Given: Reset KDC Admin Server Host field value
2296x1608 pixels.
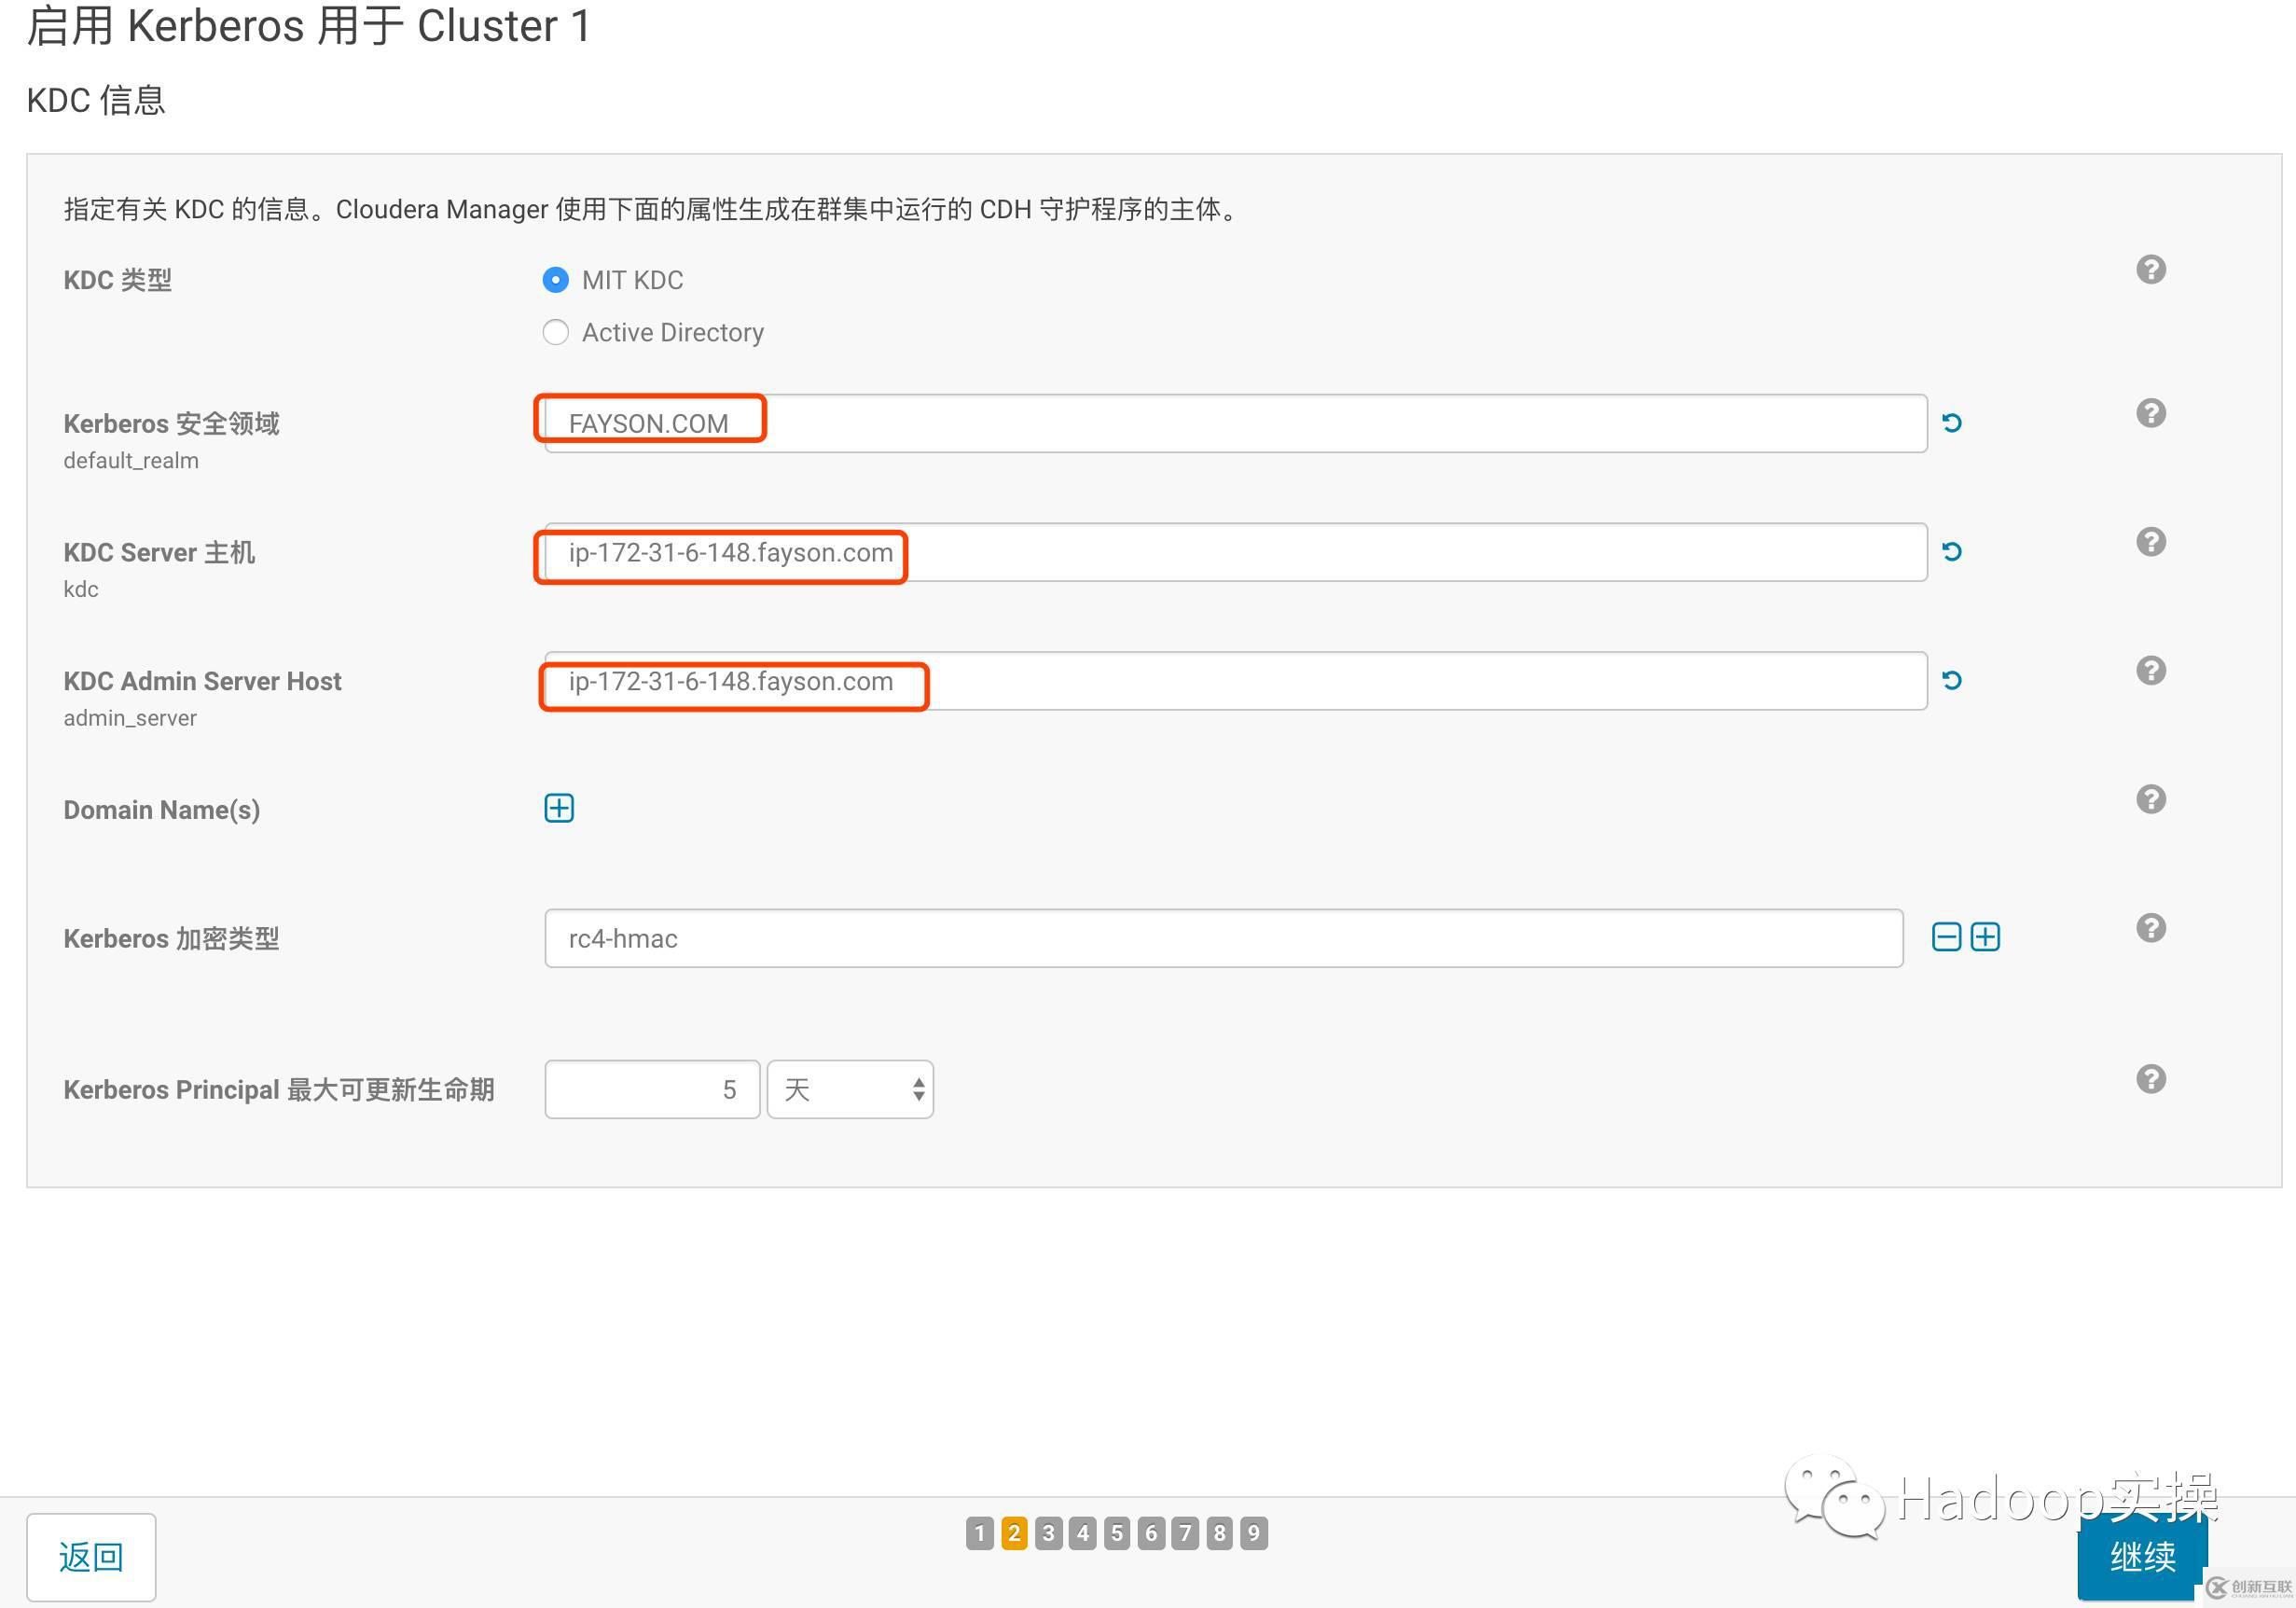Looking at the screenshot, I should [1952, 680].
